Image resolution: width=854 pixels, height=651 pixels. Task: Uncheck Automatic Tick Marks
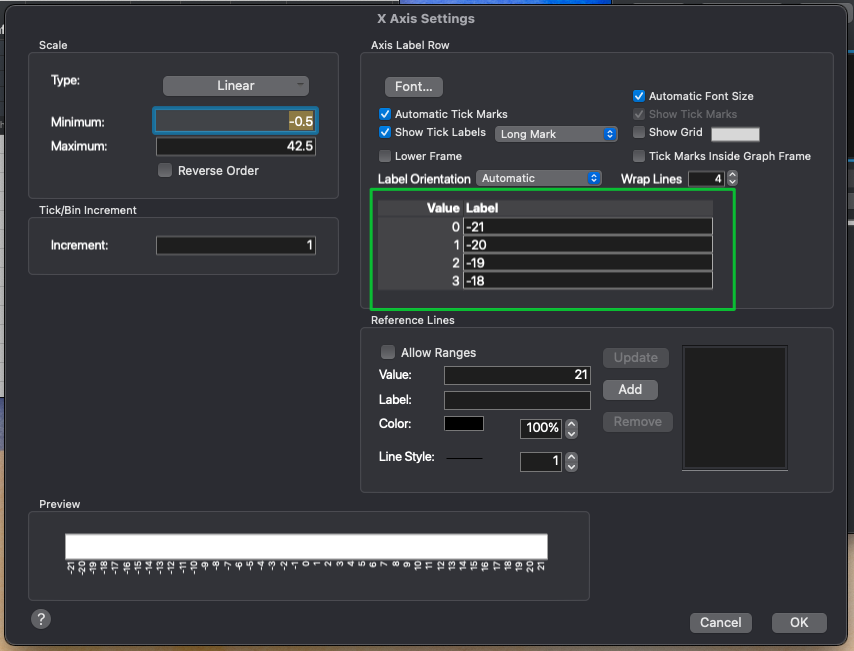coord(385,114)
